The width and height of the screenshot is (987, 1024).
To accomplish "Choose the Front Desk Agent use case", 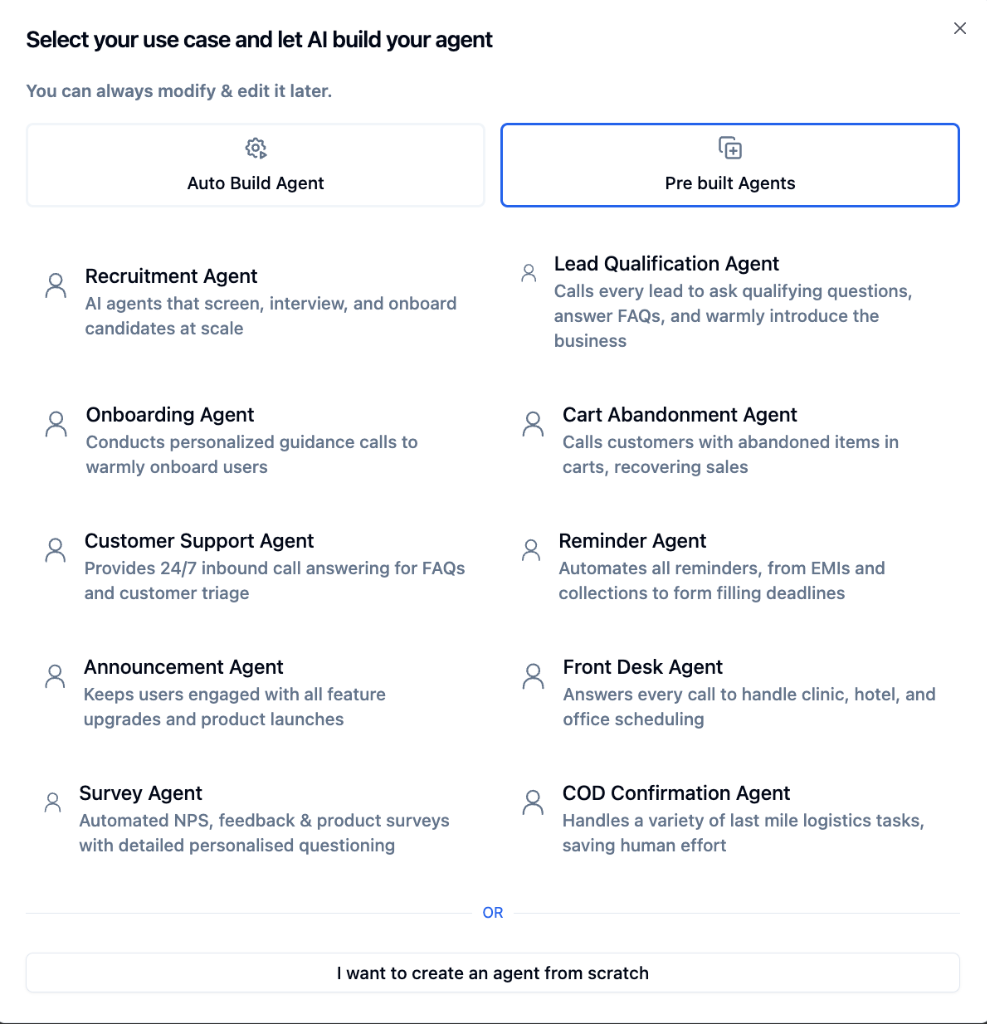I will pos(643,667).
